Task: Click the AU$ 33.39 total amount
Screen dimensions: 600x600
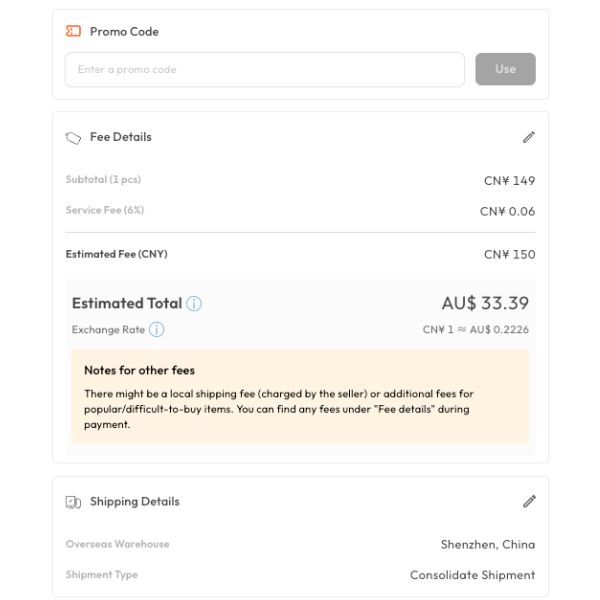Action: coord(485,303)
